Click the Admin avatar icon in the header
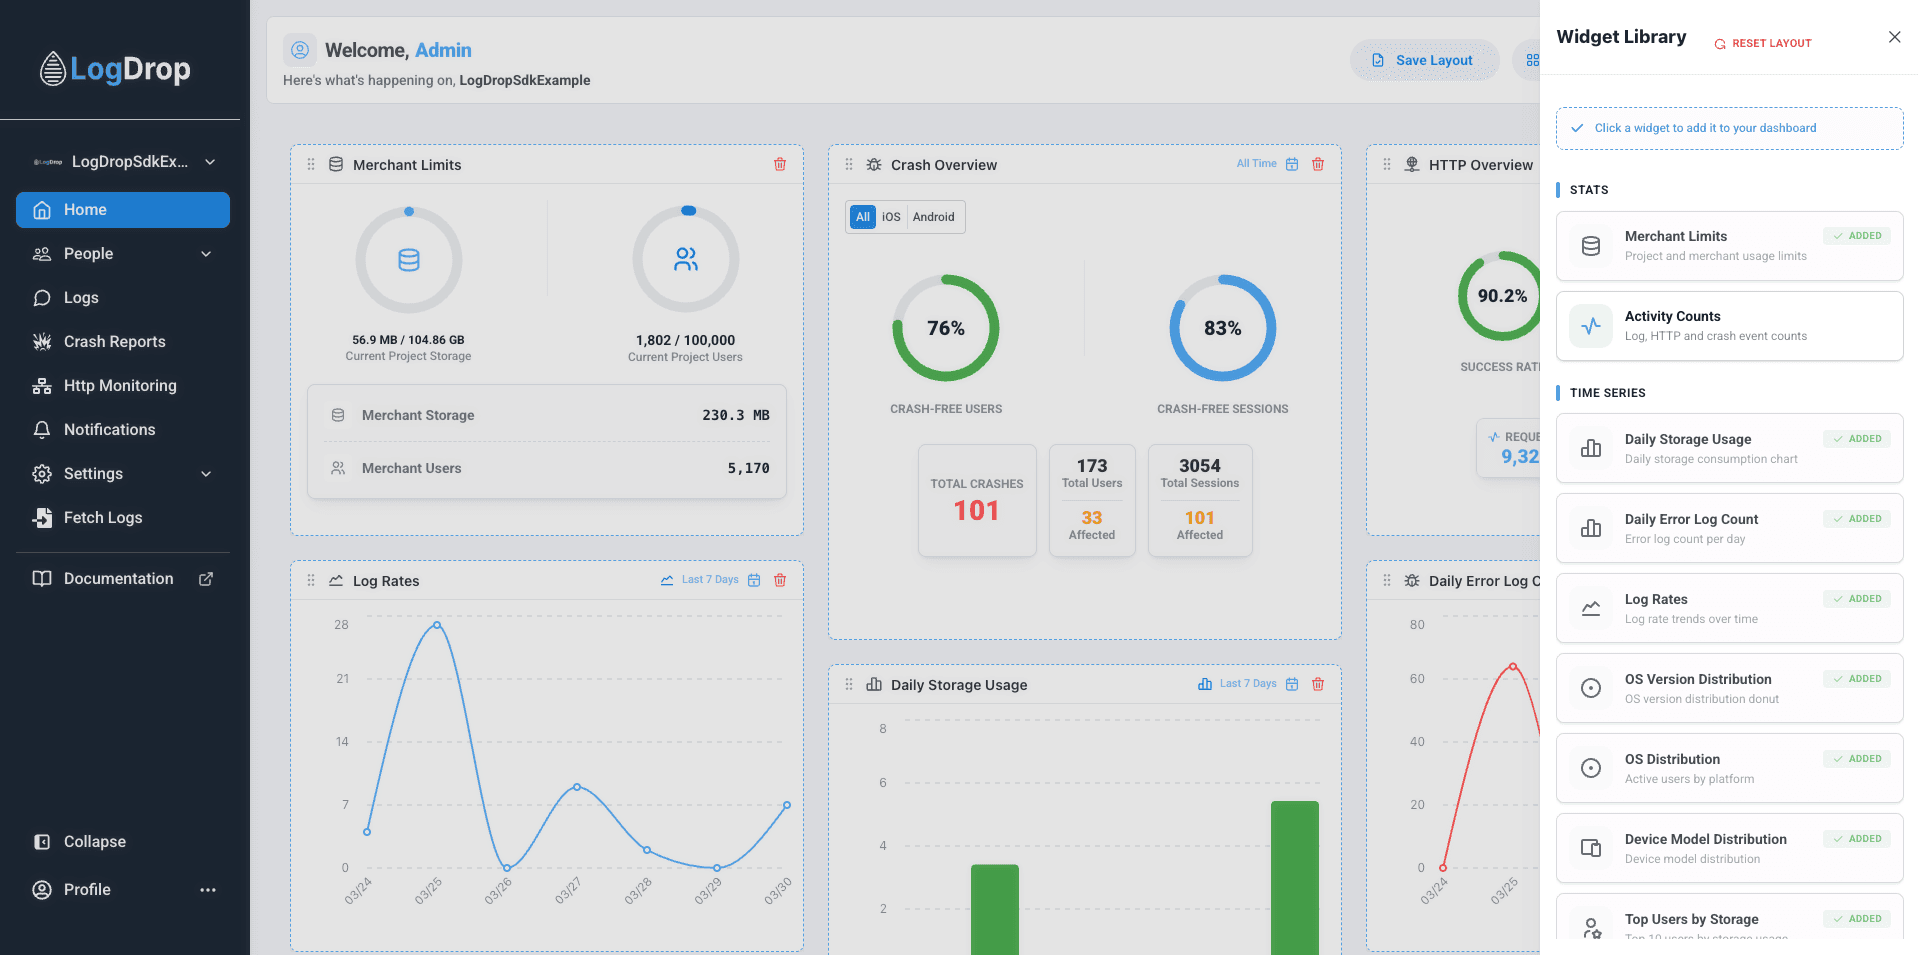Image resolution: width=1918 pixels, height=955 pixels. [x=300, y=50]
